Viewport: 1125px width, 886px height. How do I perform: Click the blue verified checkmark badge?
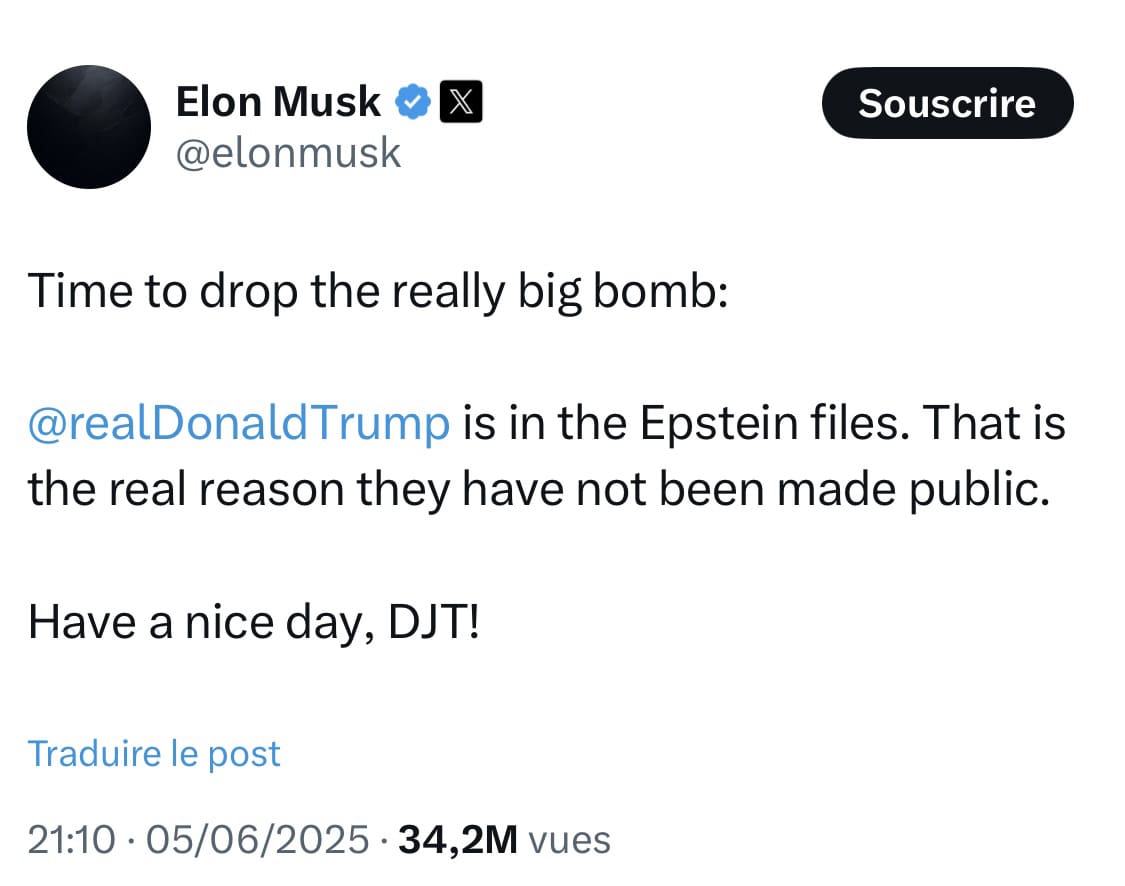(x=413, y=102)
